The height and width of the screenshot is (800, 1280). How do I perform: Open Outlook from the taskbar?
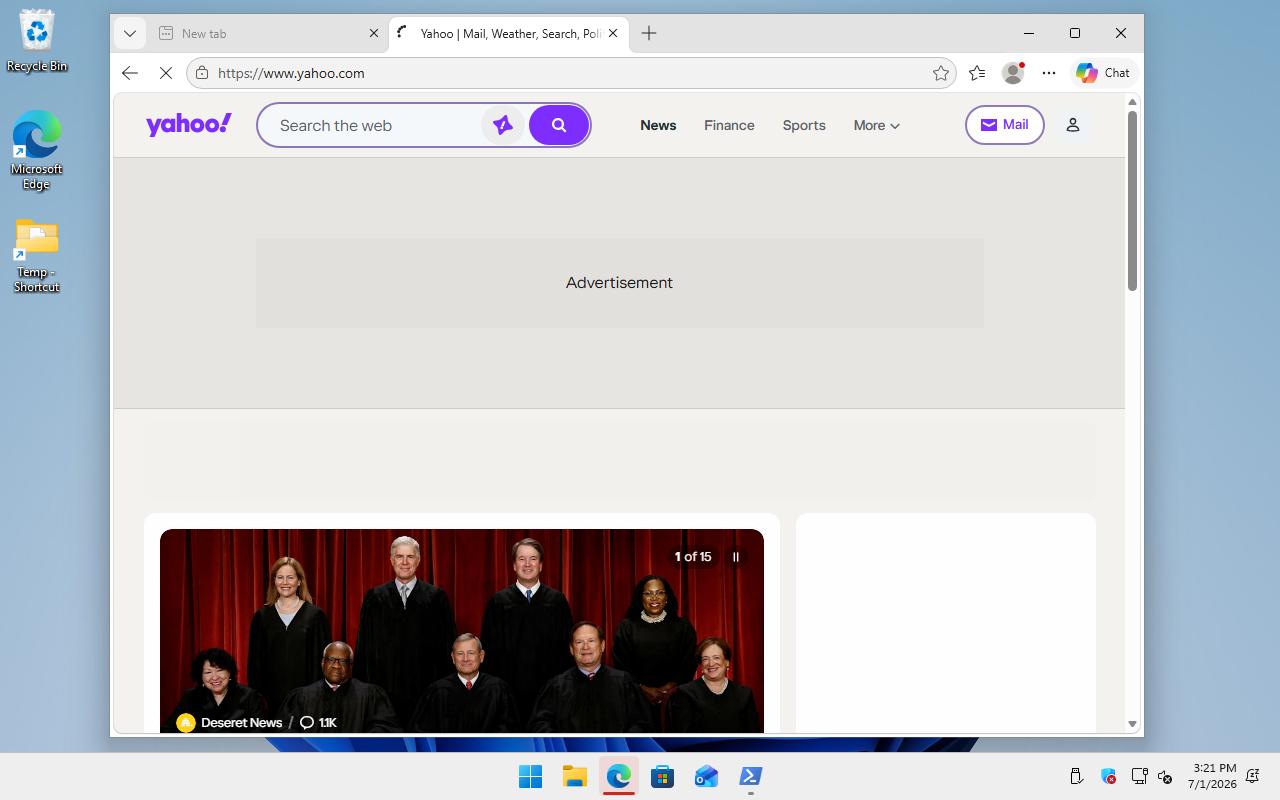click(x=707, y=776)
